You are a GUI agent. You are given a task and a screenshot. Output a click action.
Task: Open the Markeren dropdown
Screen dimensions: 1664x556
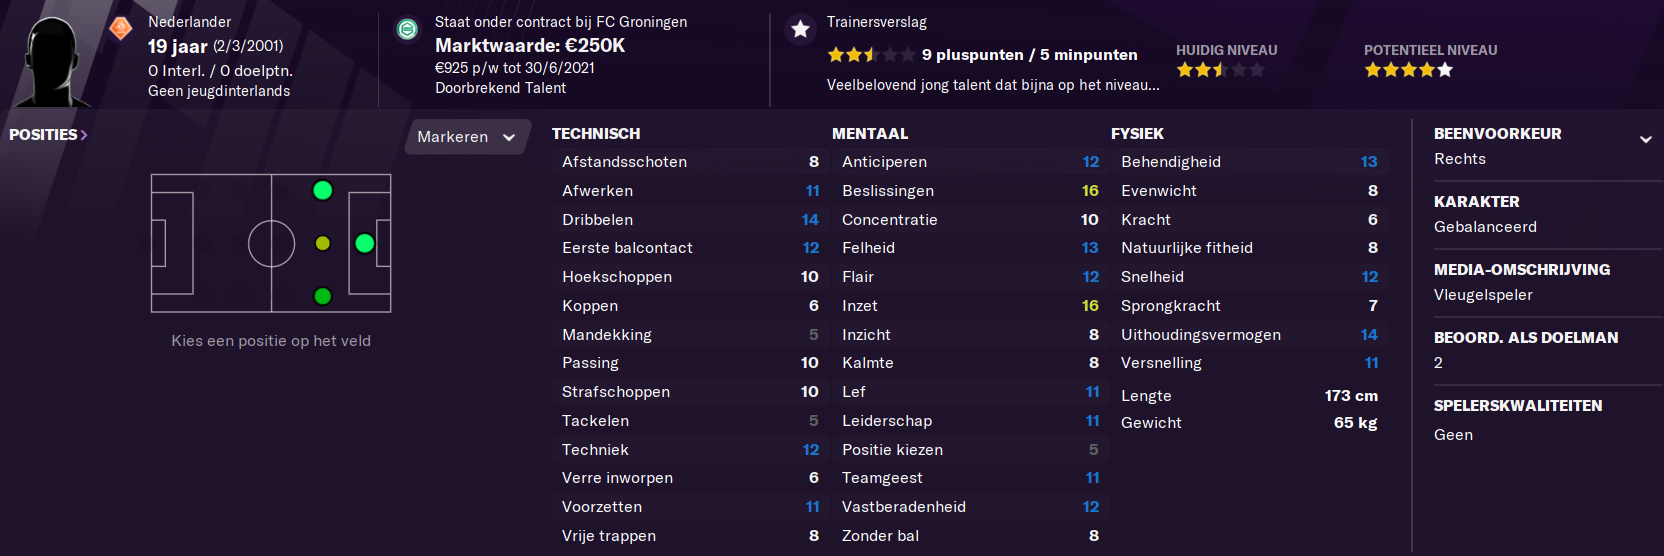466,137
